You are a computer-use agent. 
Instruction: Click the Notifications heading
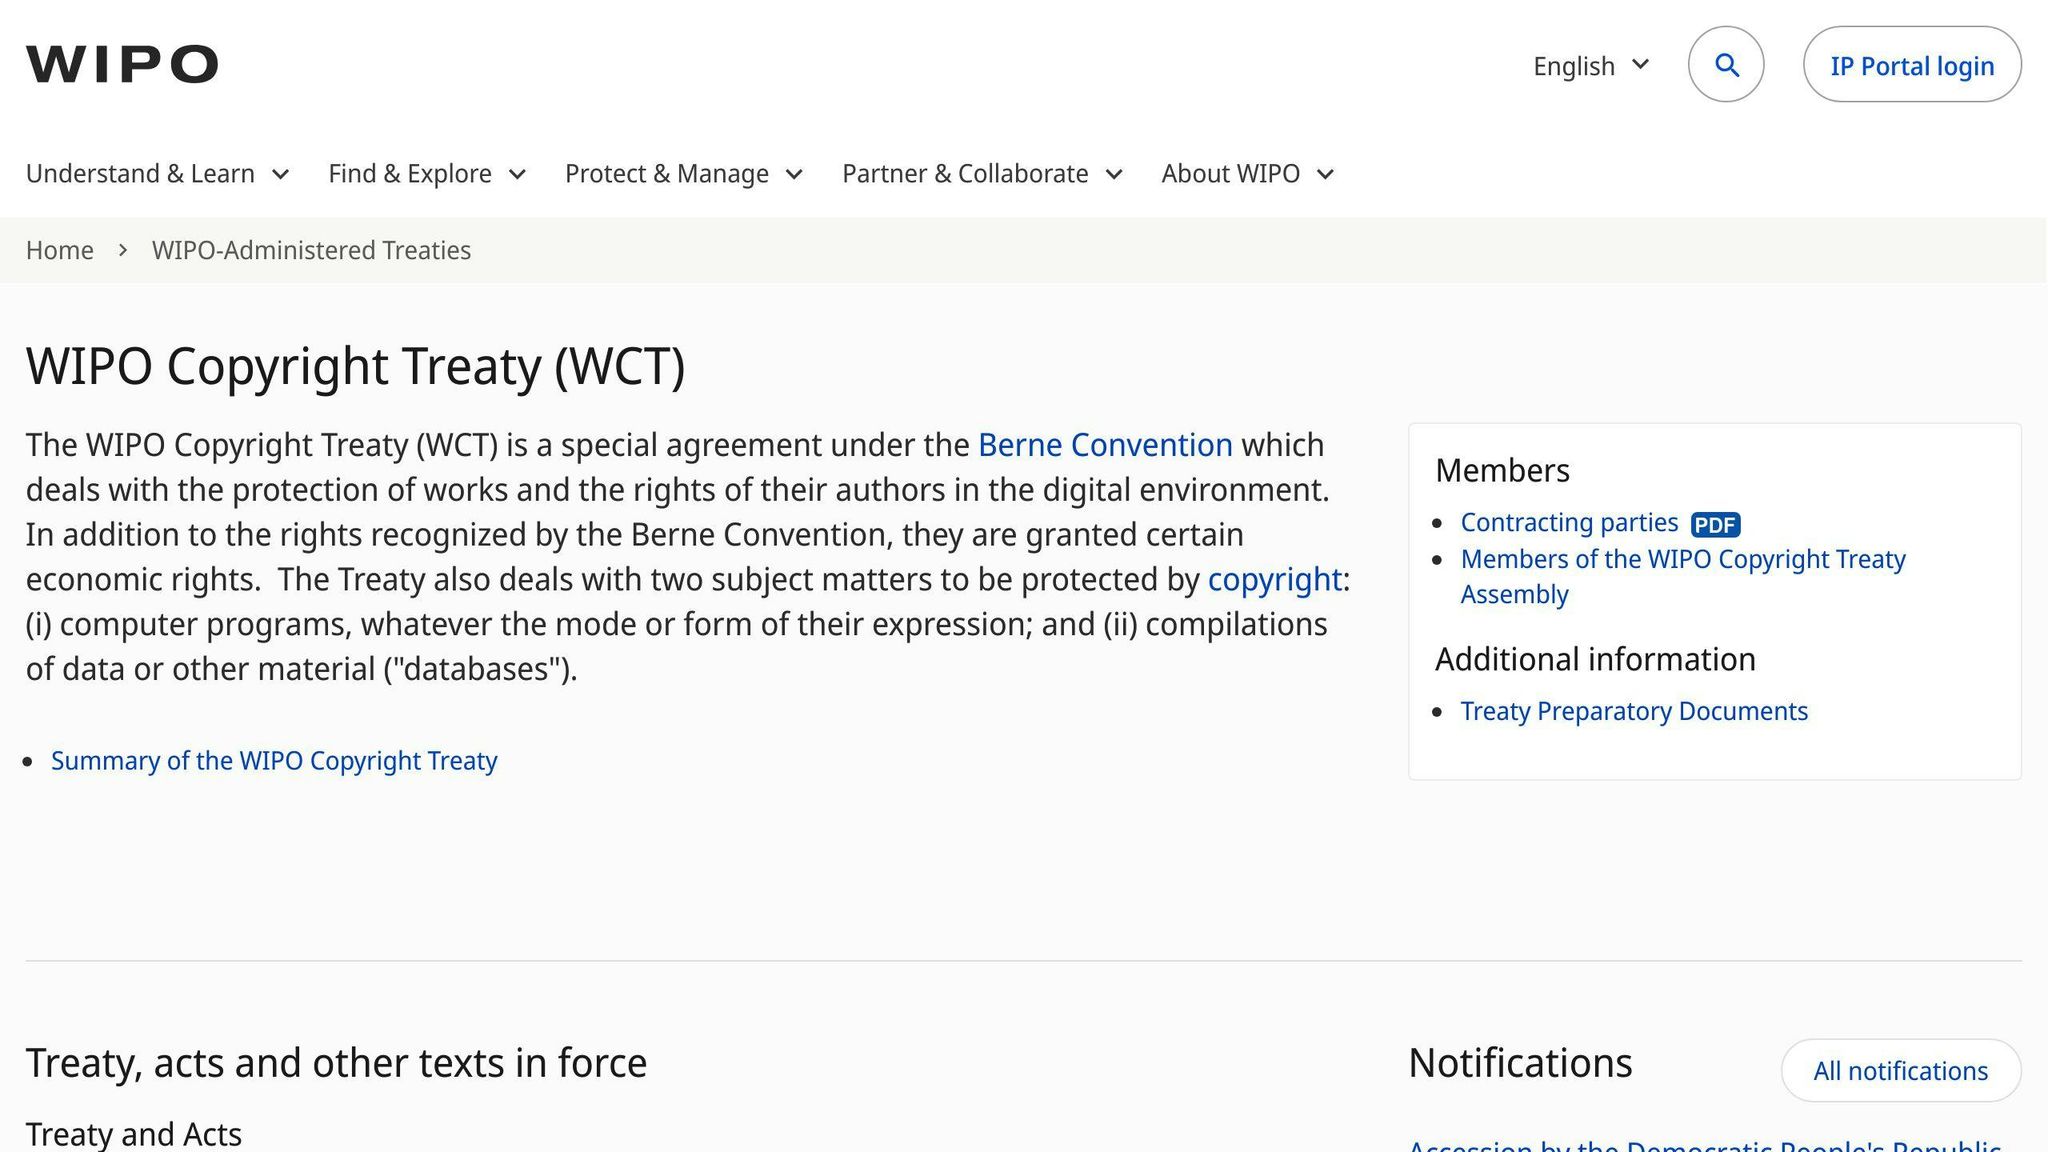point(1520,1063)
